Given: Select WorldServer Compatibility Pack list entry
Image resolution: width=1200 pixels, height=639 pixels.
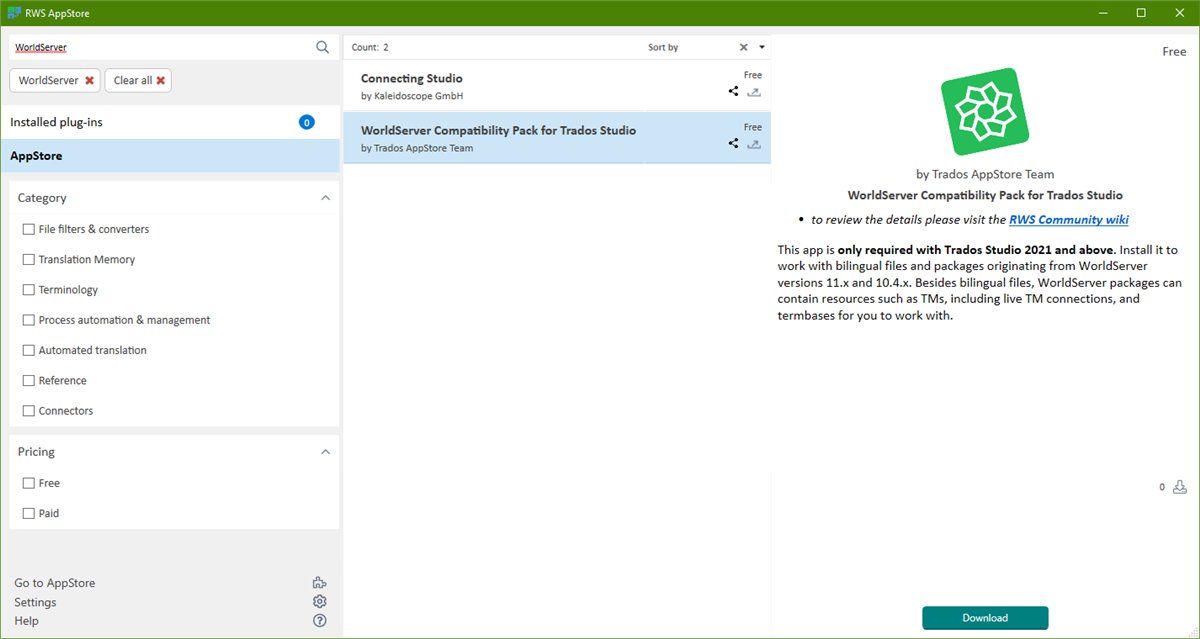Looking at the screenshot, I should [557, 138].
